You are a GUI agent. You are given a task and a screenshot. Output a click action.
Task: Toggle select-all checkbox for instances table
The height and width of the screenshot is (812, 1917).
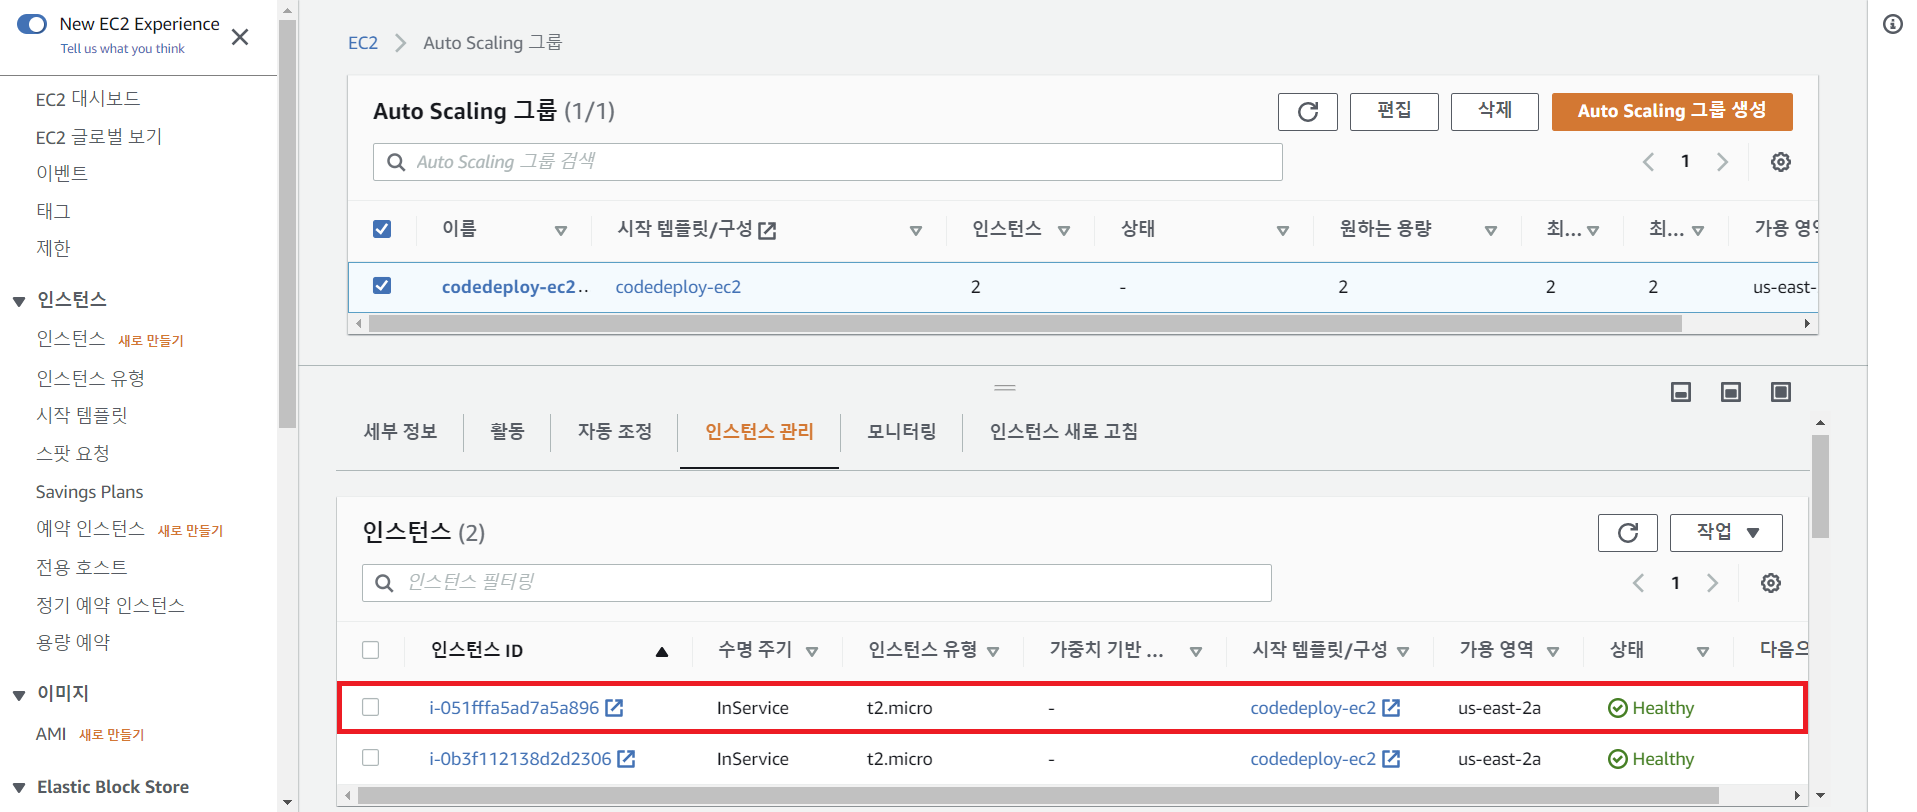pyautogui.click(x=371, y=650)
